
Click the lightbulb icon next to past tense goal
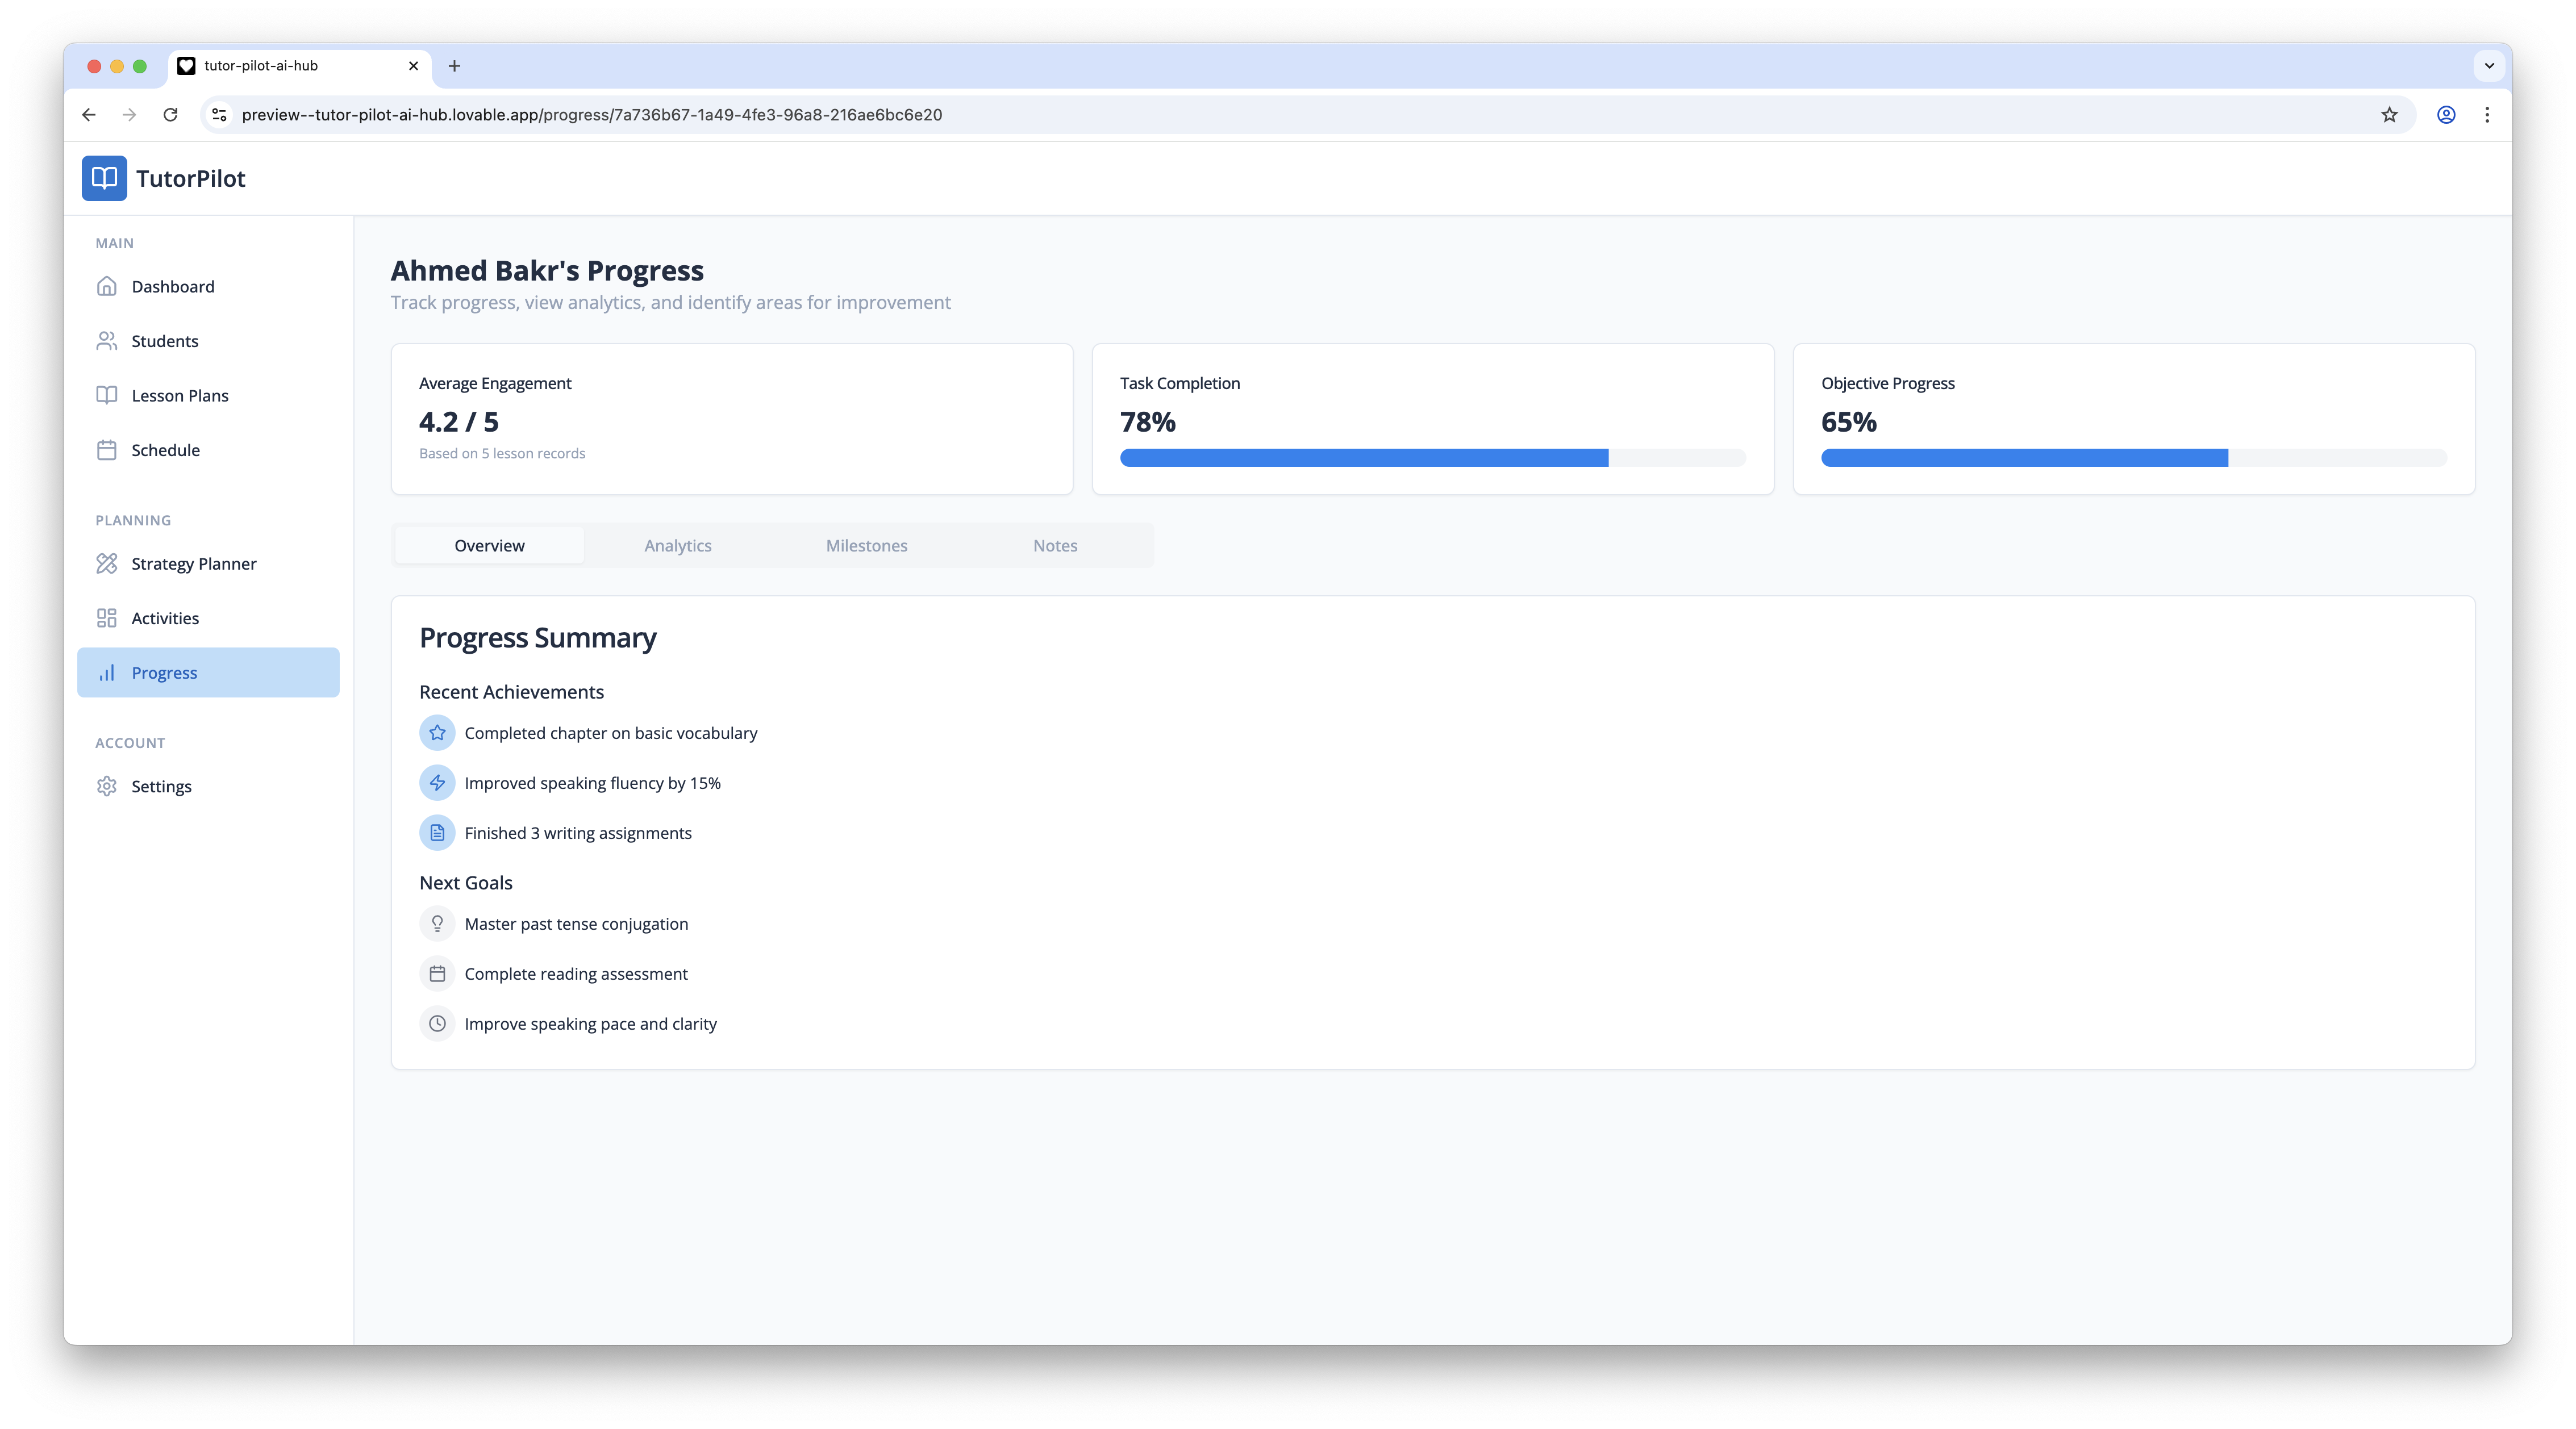(437, 924)
